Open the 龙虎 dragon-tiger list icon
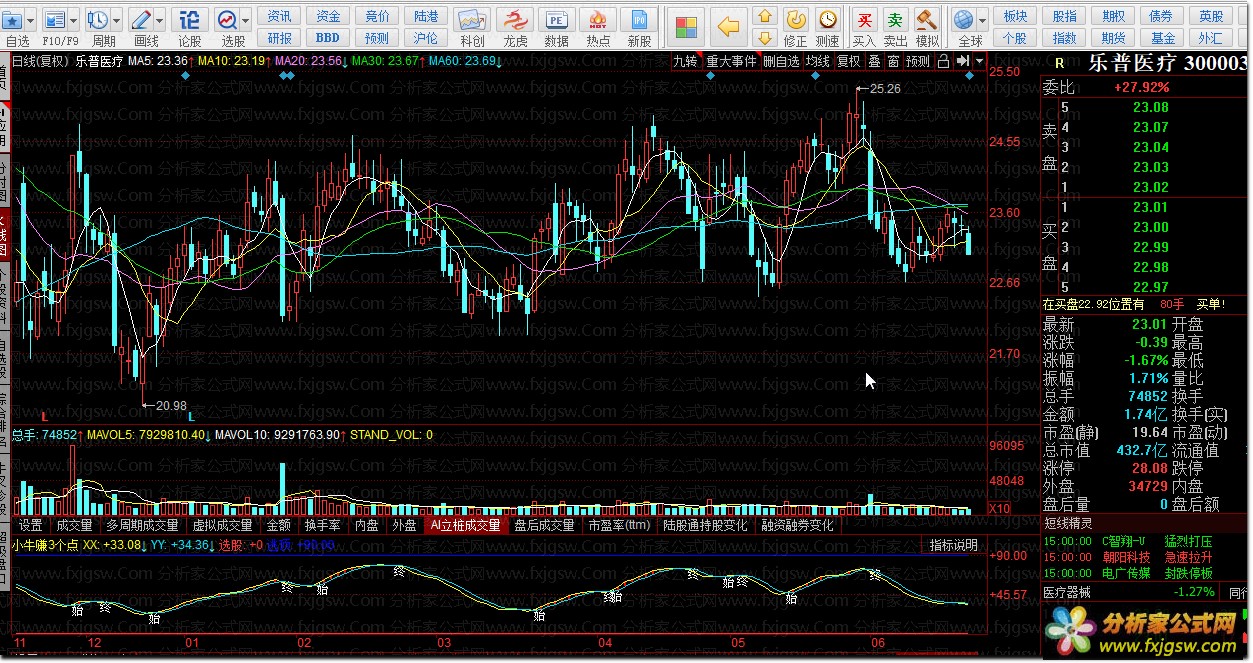 click(x=514, y=20)
